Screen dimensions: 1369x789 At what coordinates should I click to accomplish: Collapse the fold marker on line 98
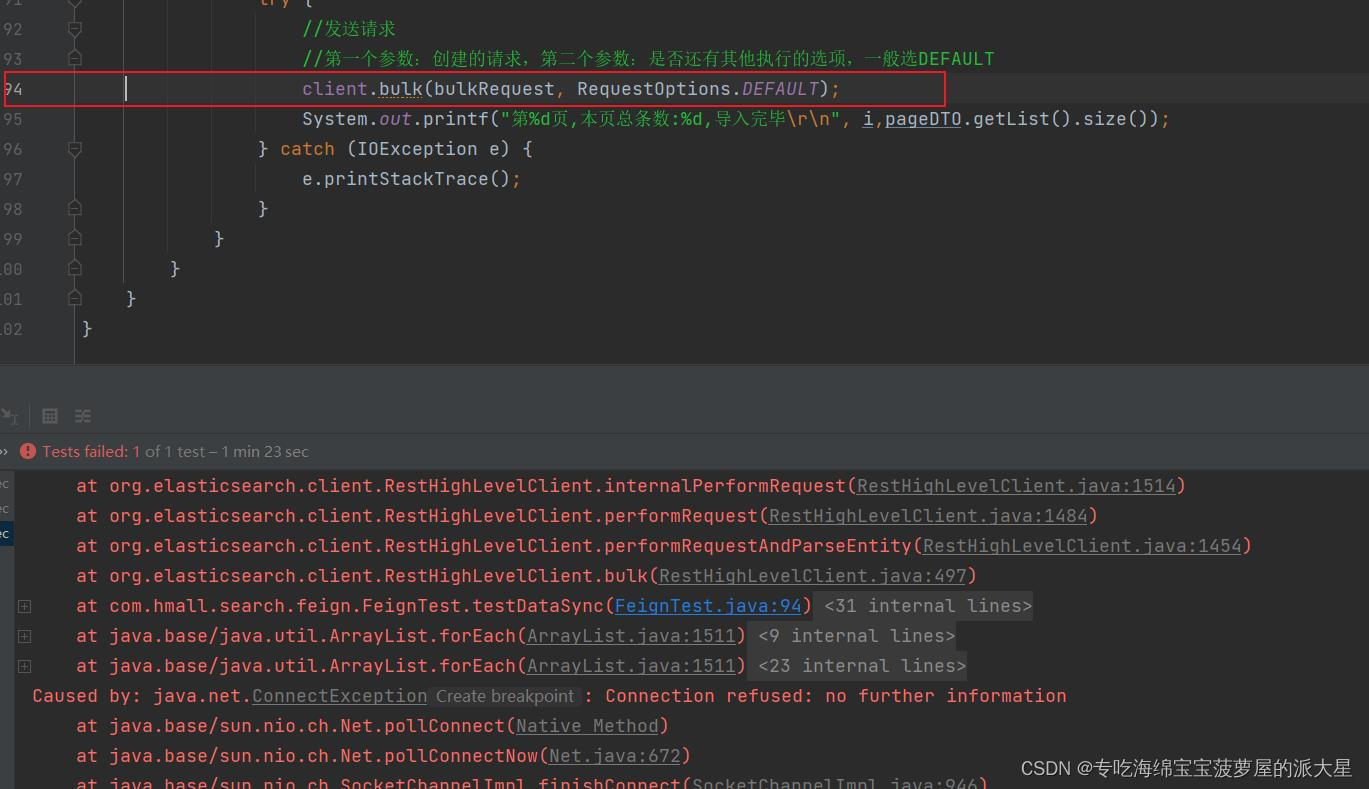[x=74, y=209]
